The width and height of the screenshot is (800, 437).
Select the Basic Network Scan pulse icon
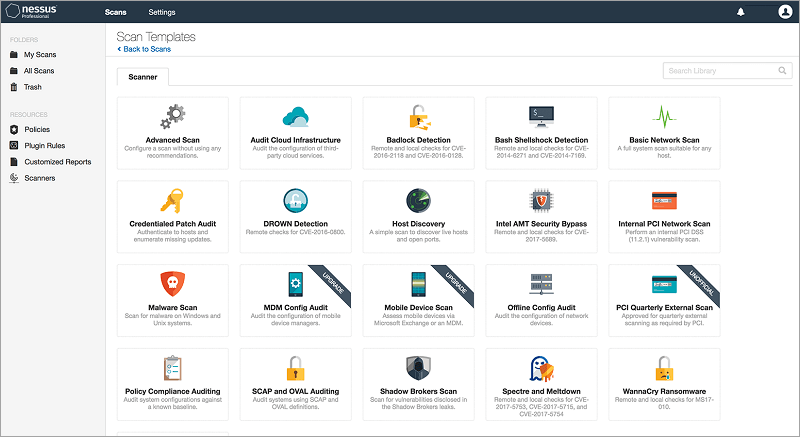[x=664, y=117]
